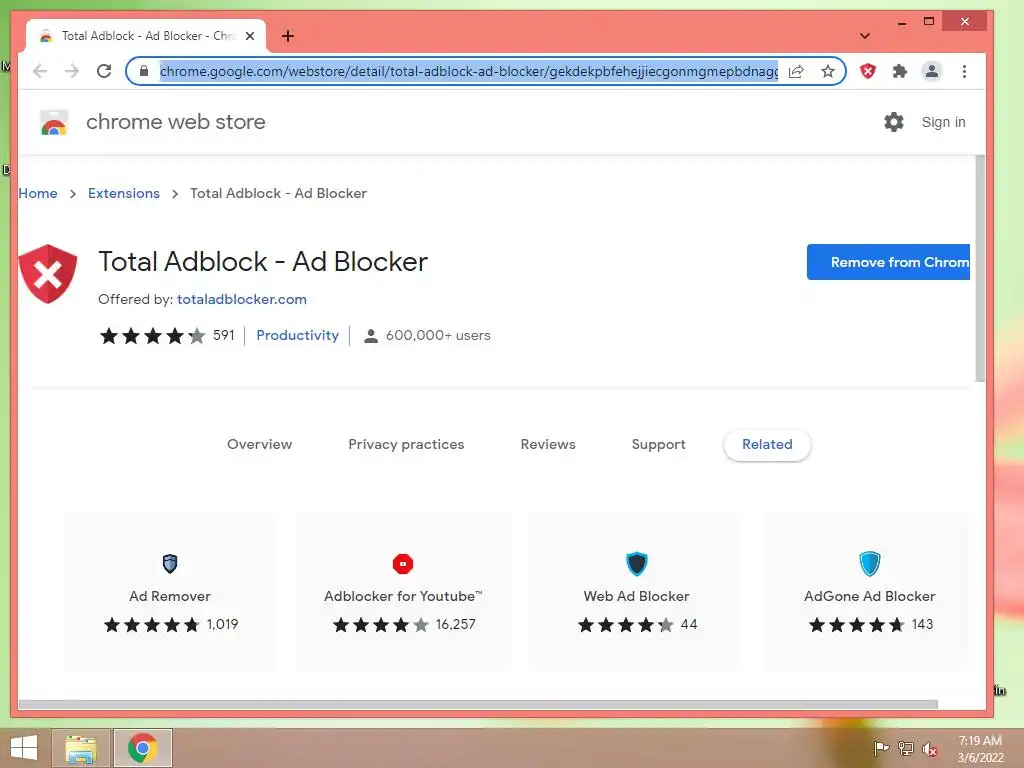
Task: Click the Web Ad Blocker shield icon
Action: pos(637,564)
